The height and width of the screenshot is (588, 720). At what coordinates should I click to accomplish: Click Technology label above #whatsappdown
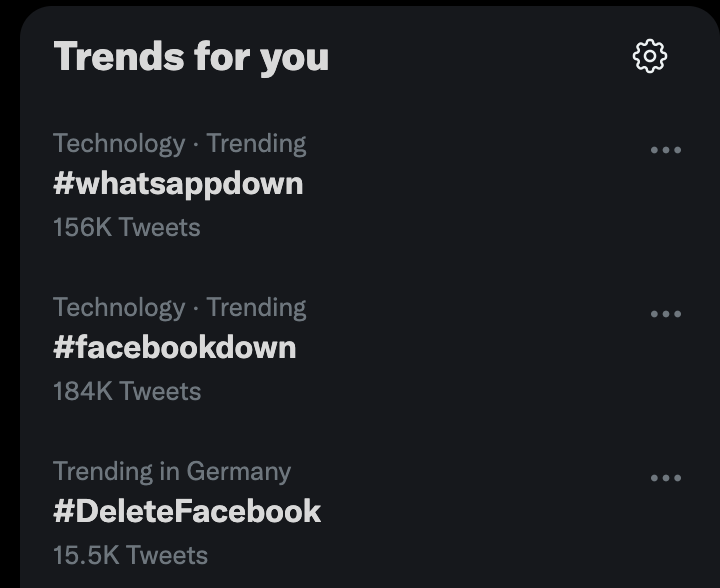coord(119,144)
